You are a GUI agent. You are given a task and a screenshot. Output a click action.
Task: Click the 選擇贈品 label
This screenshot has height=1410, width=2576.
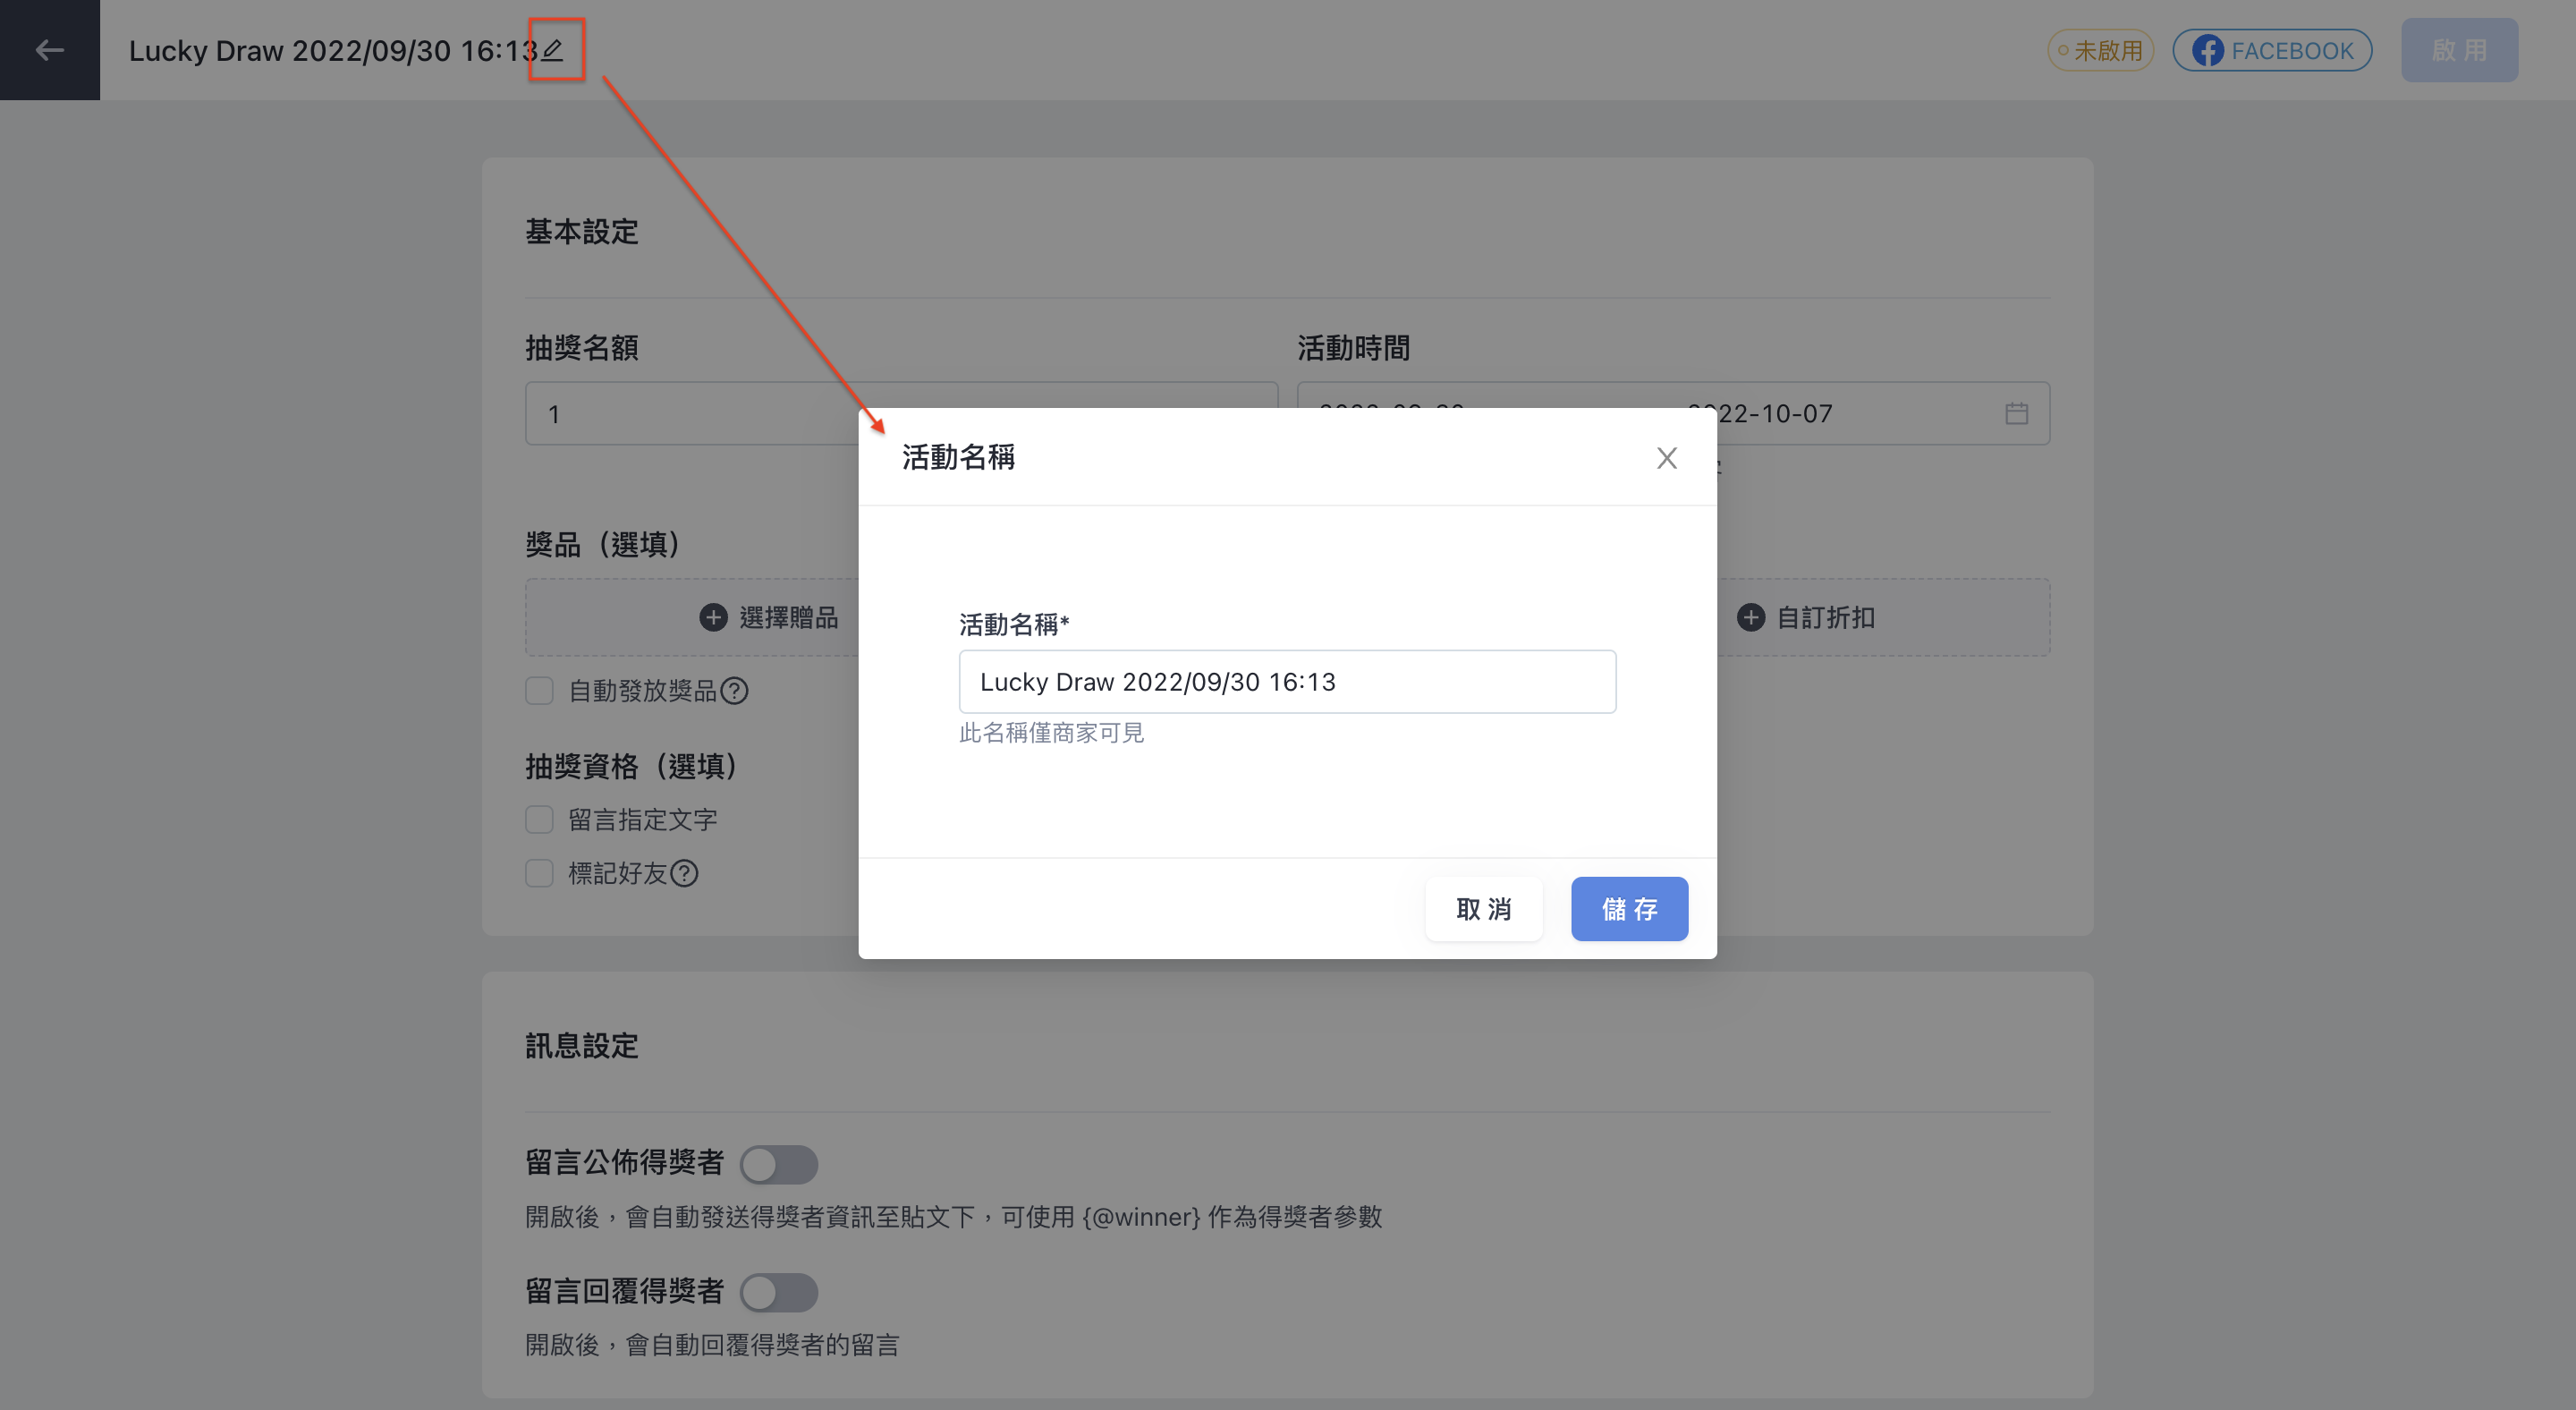pos(789,617)
